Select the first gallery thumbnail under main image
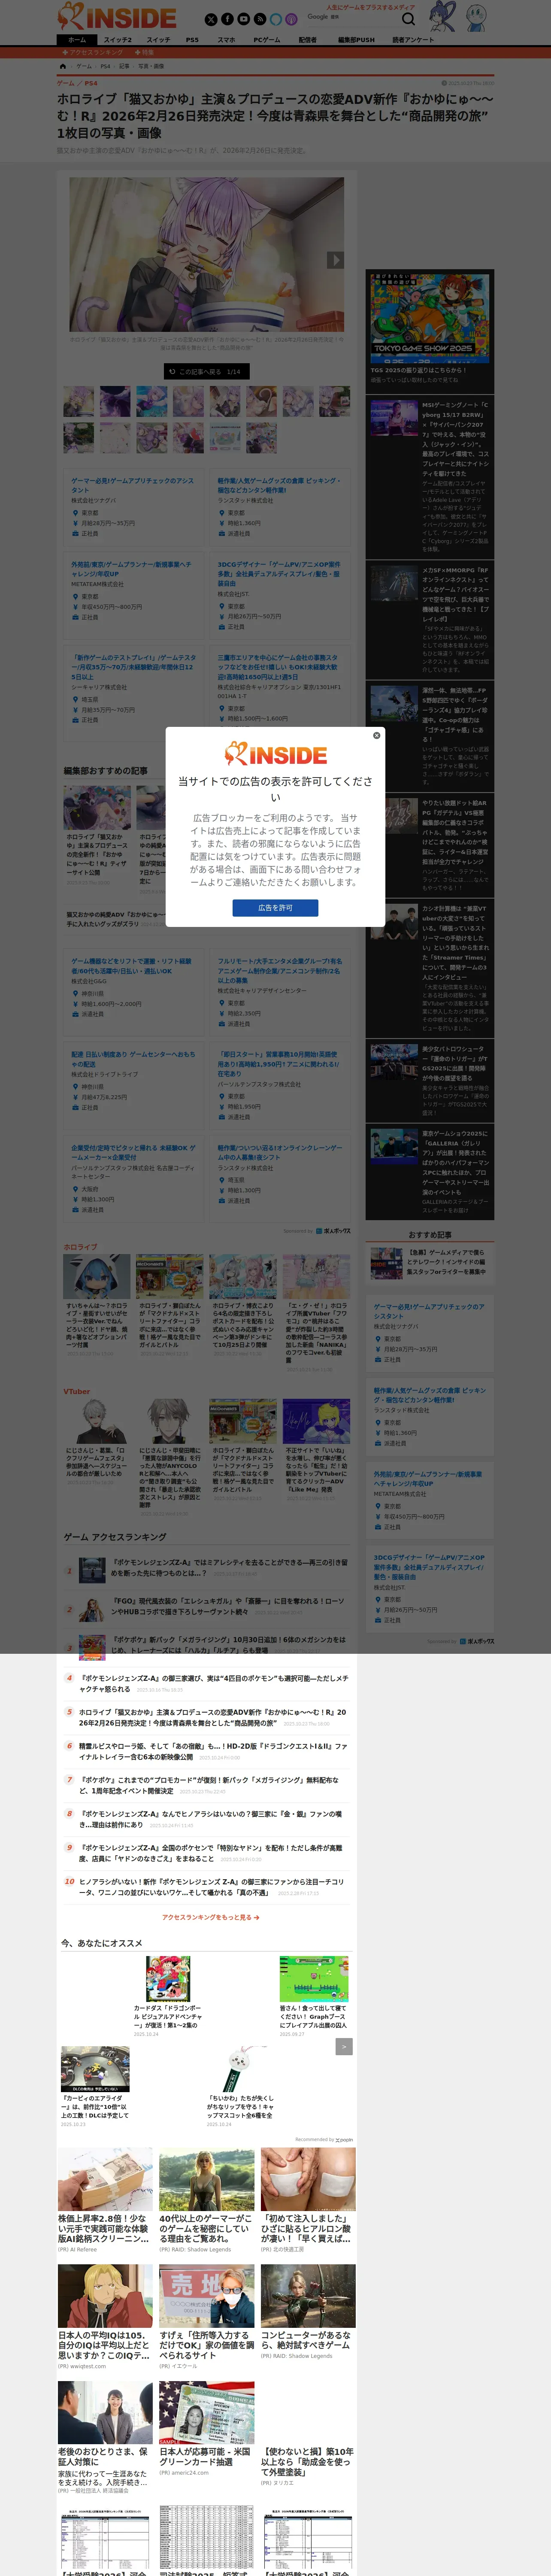The width and height of the screenshot is (551, 2576). pos(79,402)
